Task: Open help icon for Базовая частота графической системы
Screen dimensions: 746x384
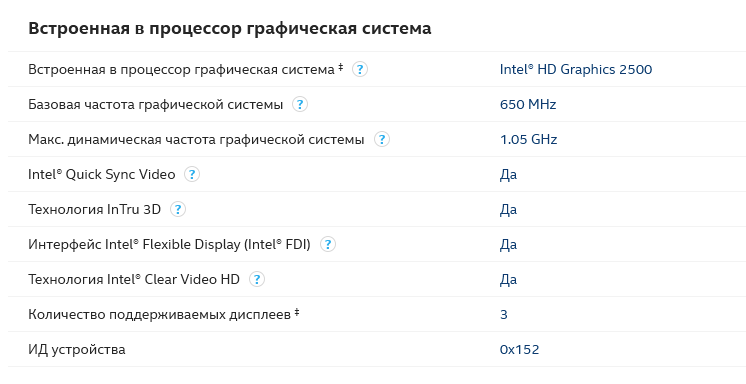Action: [300, 104]
